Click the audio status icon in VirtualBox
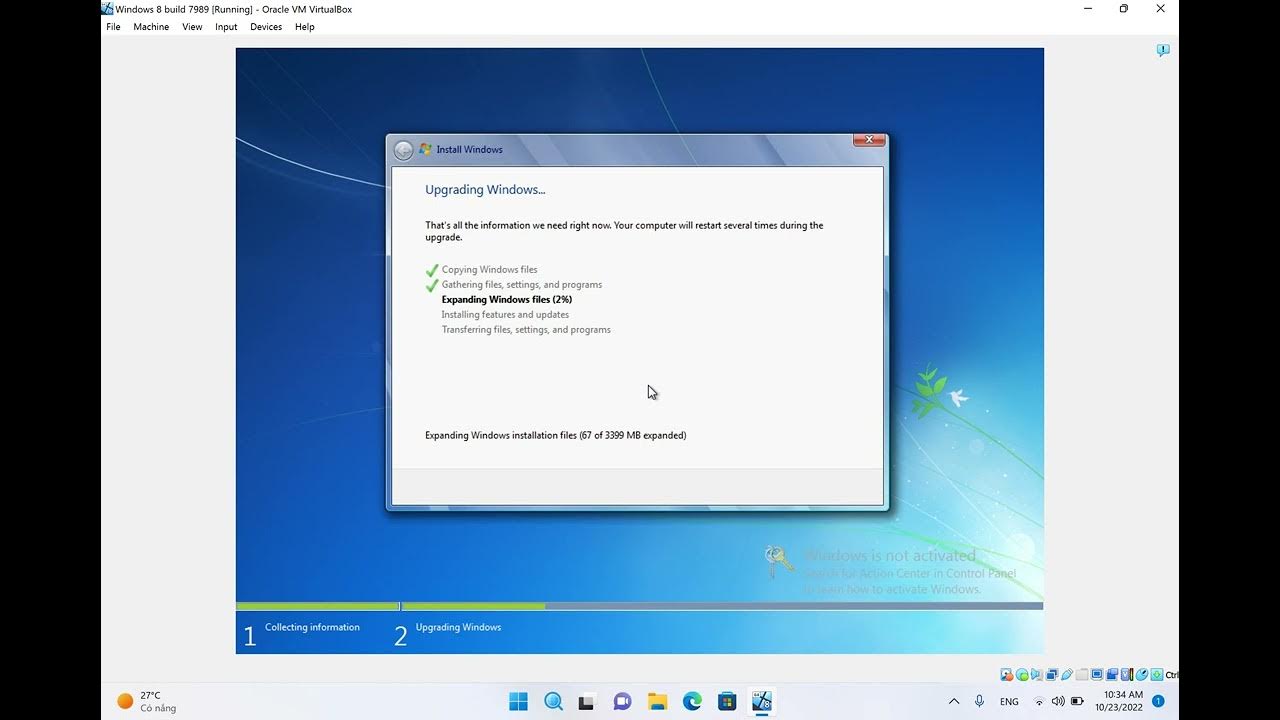Screen dimensions: 1280x720 1037,675
